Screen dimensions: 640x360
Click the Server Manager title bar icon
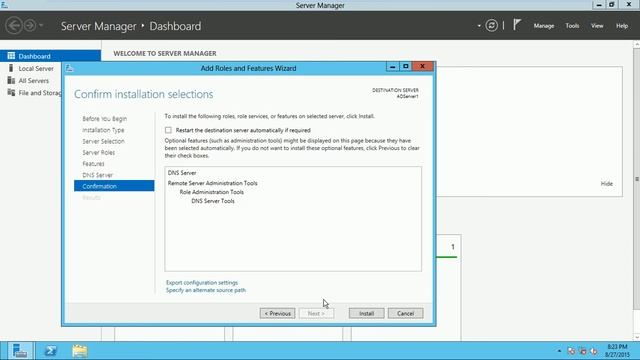coord(4,5)
